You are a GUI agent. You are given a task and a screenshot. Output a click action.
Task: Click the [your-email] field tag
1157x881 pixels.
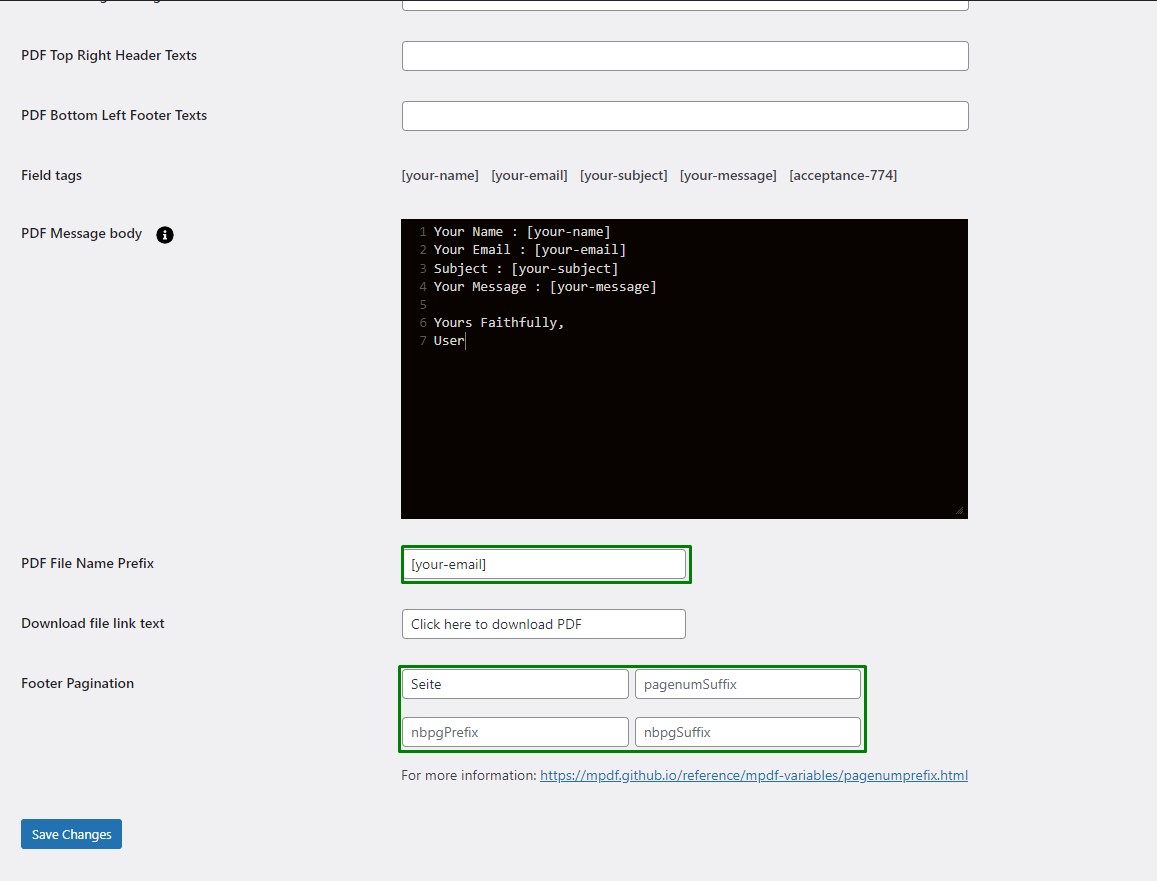[x=529, y=176]
